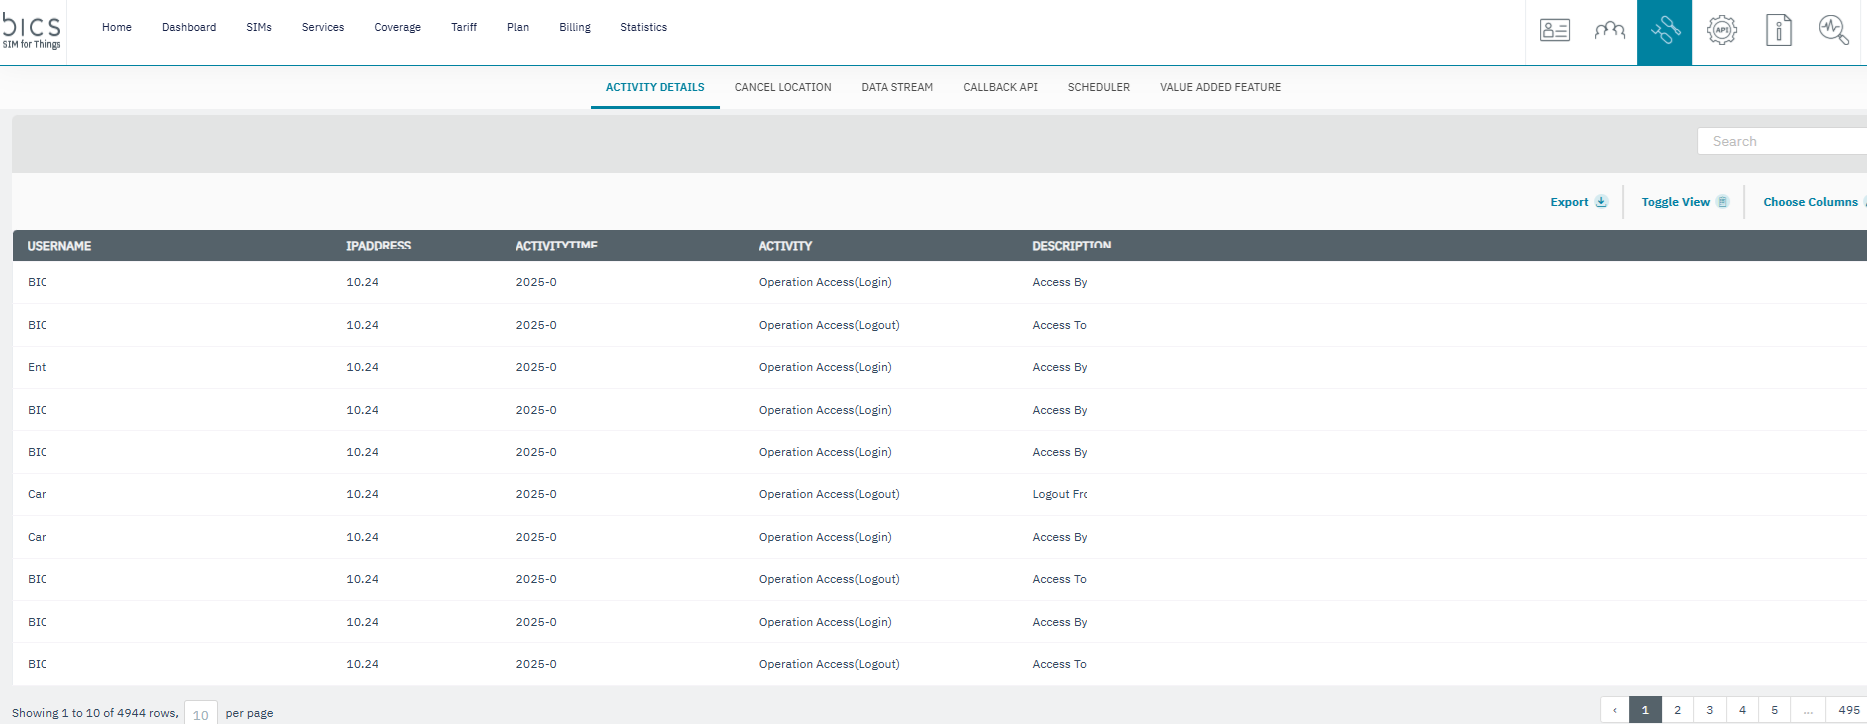Image resolution: width=1867 pixels, height=724 pixels.
Task: Select the highlighted connection tools icon
Action: (1664, 31)
